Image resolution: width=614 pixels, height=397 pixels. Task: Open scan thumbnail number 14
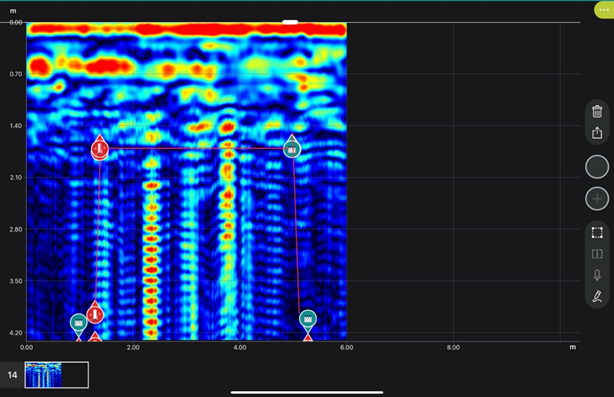click(56, 375)
